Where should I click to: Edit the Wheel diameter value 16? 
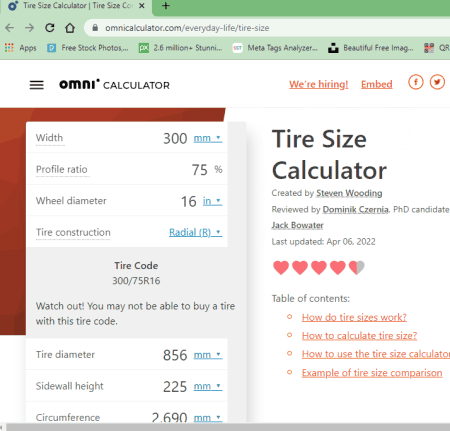click(189, 201)
